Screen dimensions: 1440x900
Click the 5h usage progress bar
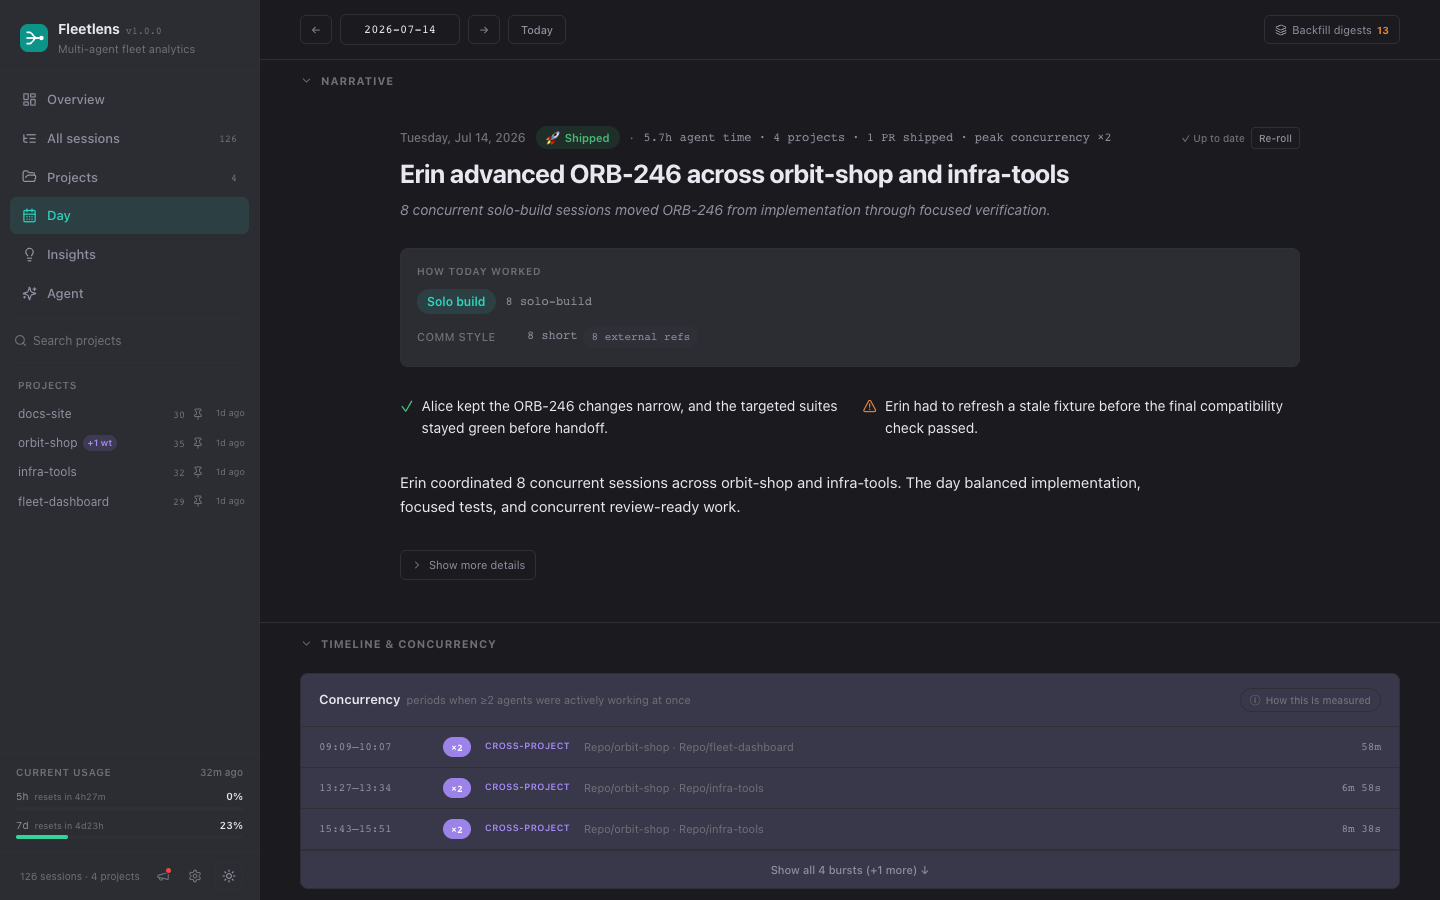click(x=129, y=808)
